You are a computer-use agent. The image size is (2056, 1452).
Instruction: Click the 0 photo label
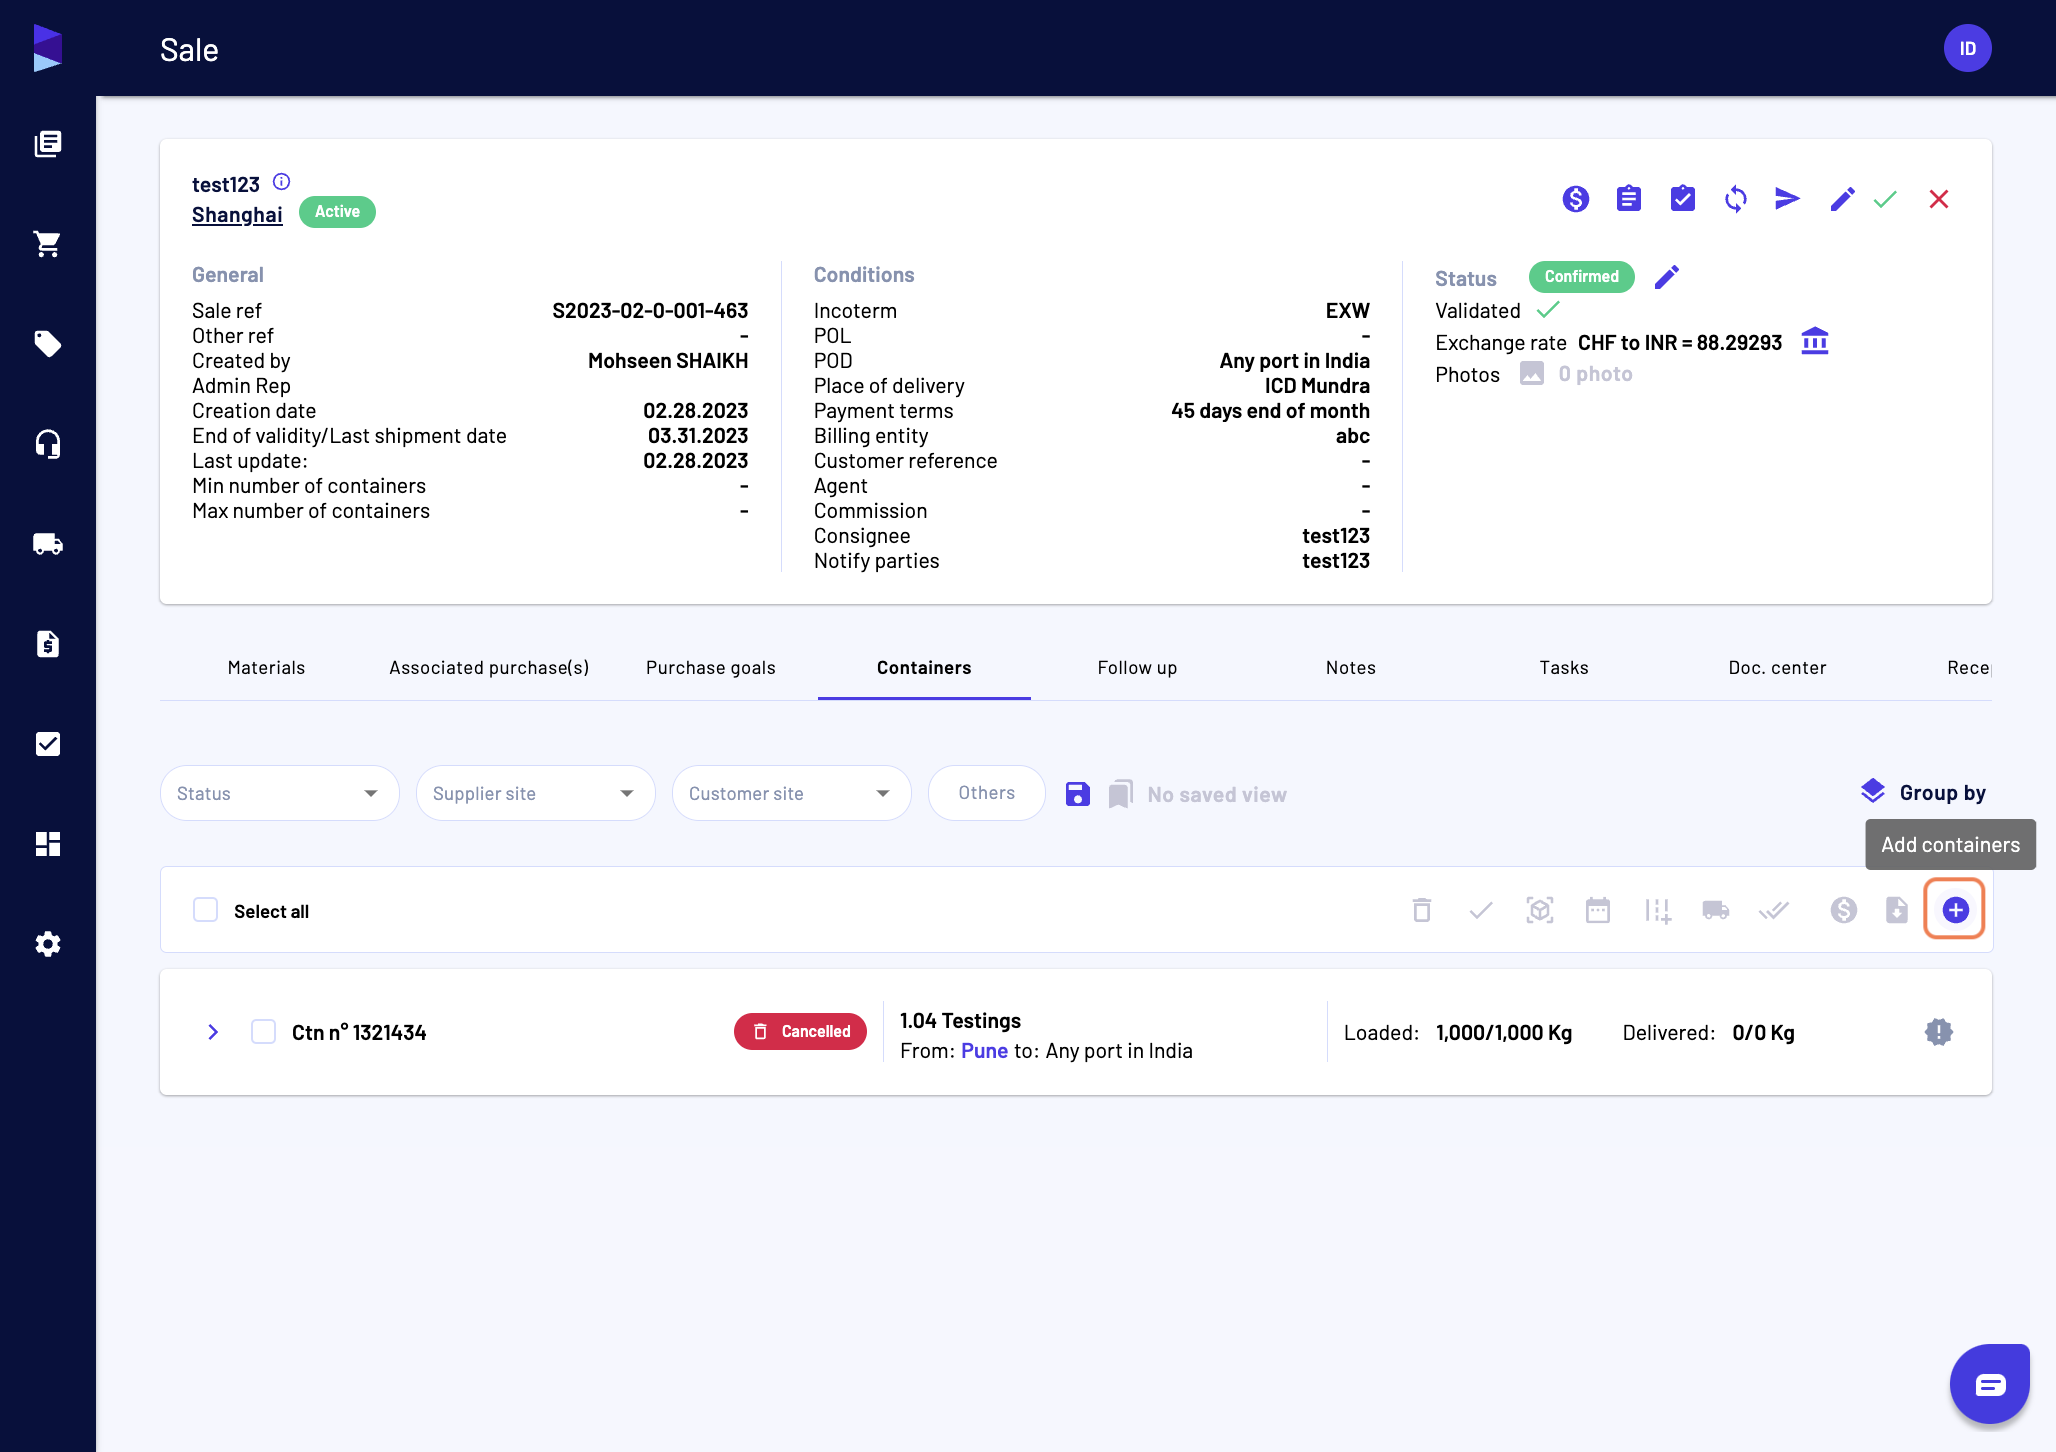[1595, 374]
